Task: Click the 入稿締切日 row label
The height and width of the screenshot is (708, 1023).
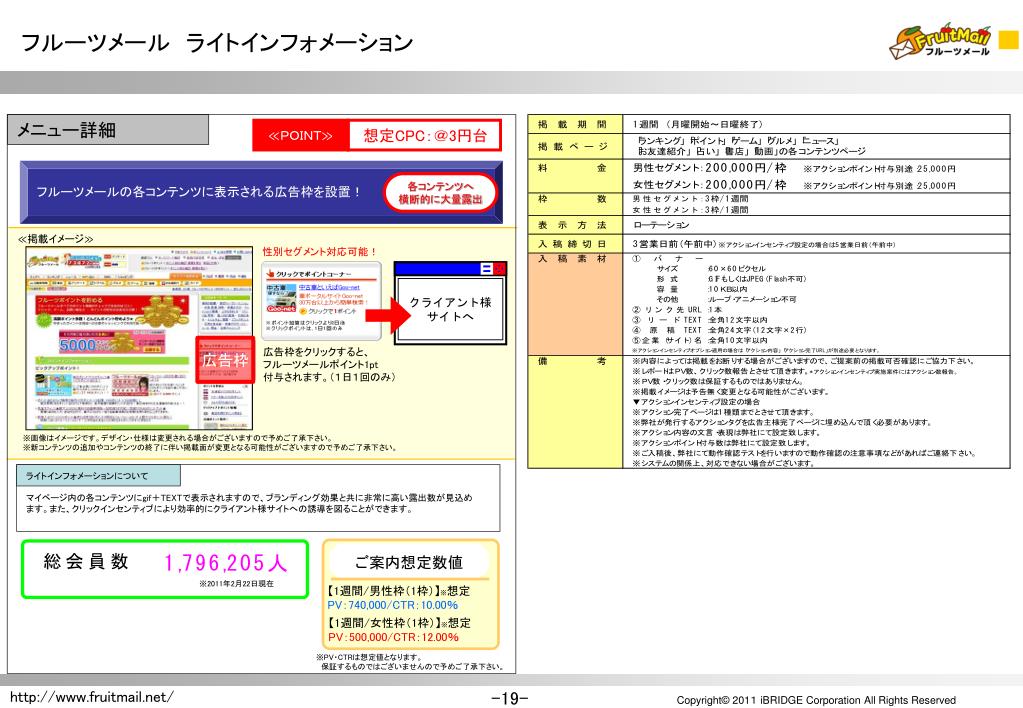Action: pyautogui.click(x=572, y=244)
